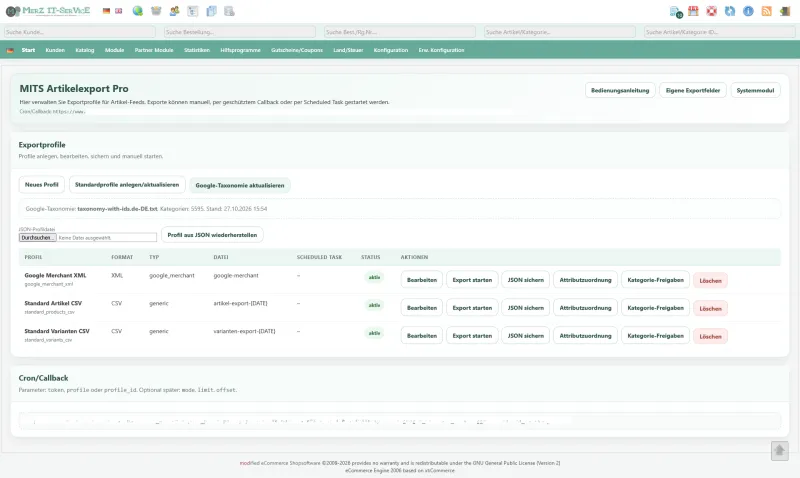Open the shop storefront icon

[693, 11]
